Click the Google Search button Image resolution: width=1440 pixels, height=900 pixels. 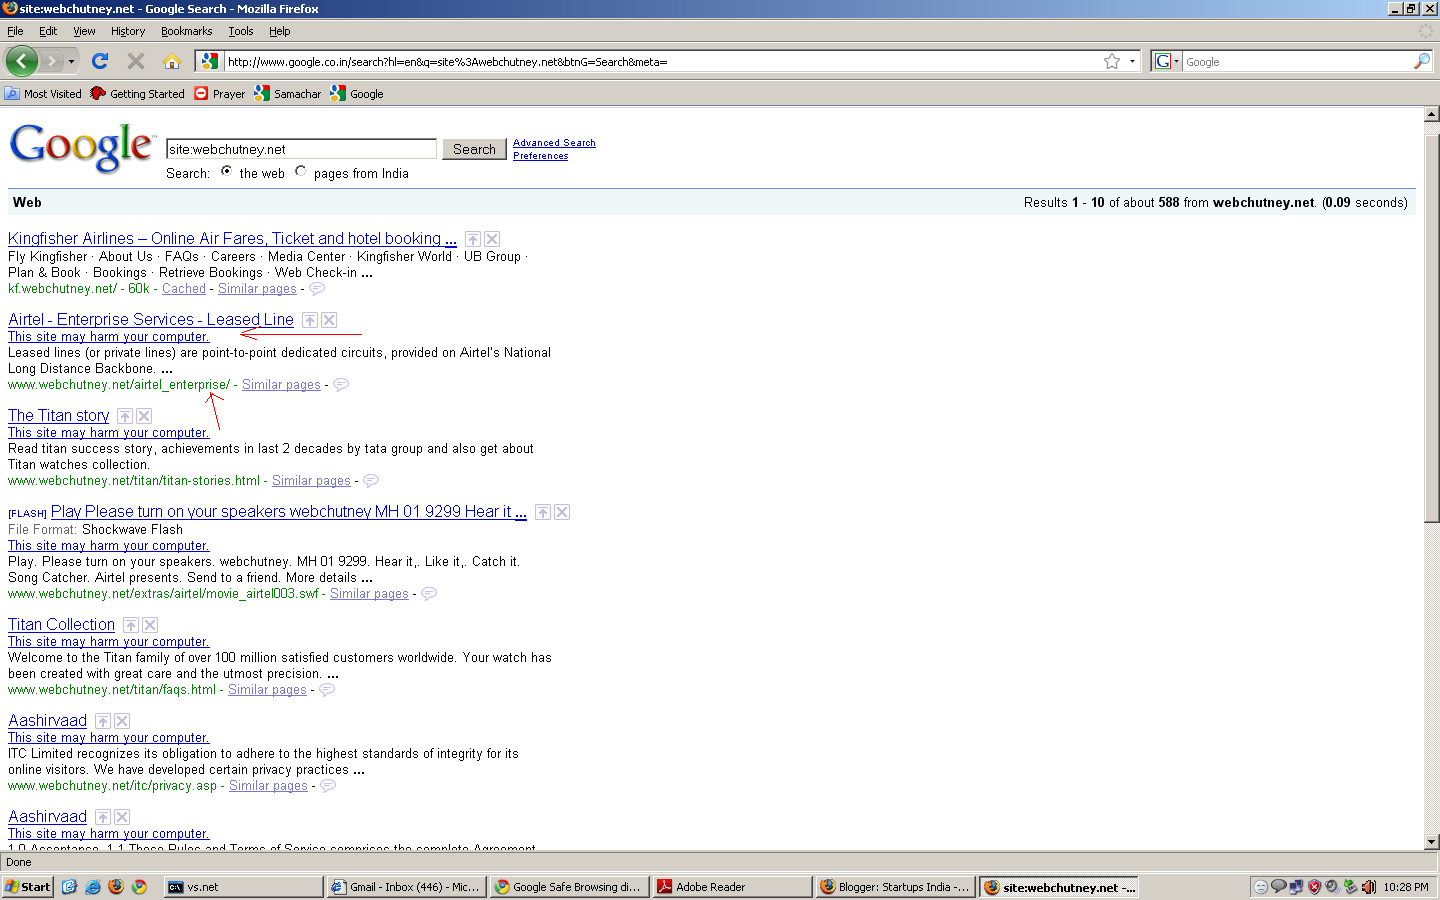pos(474,149)
